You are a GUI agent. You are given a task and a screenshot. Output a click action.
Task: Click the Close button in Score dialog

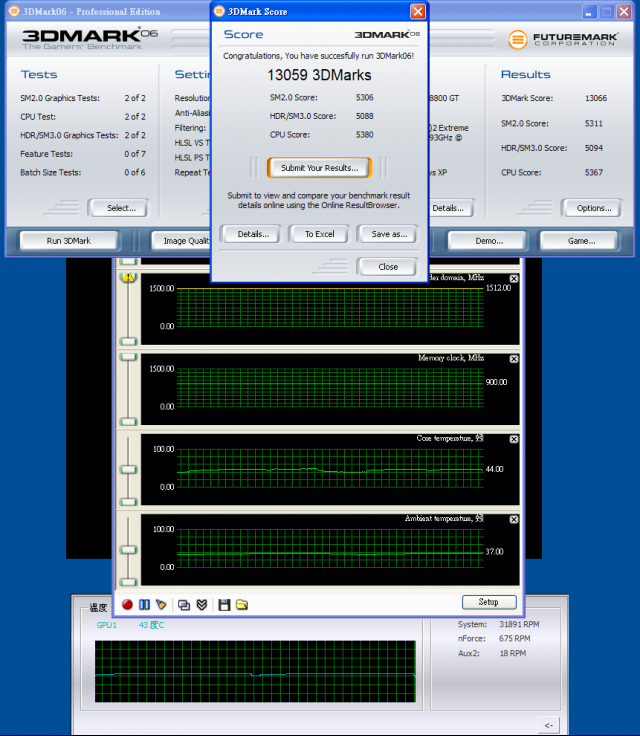pyautogui.click(x=388, y=267)
